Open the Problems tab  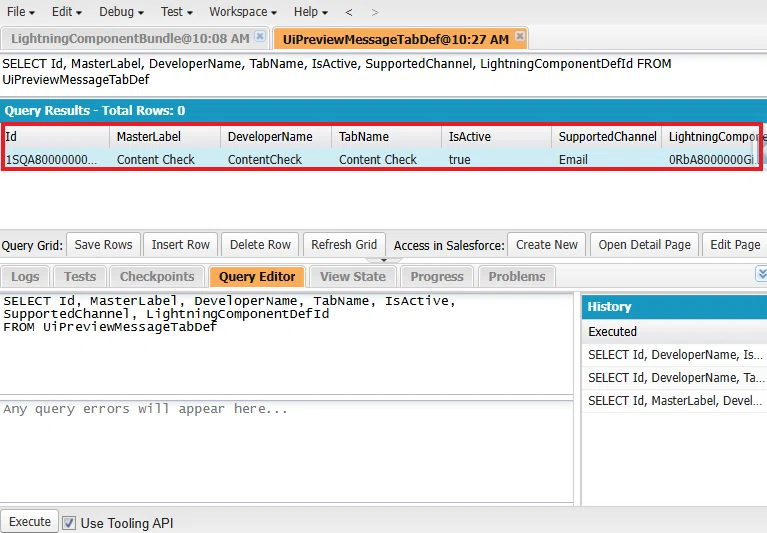(x=517, y=277)
